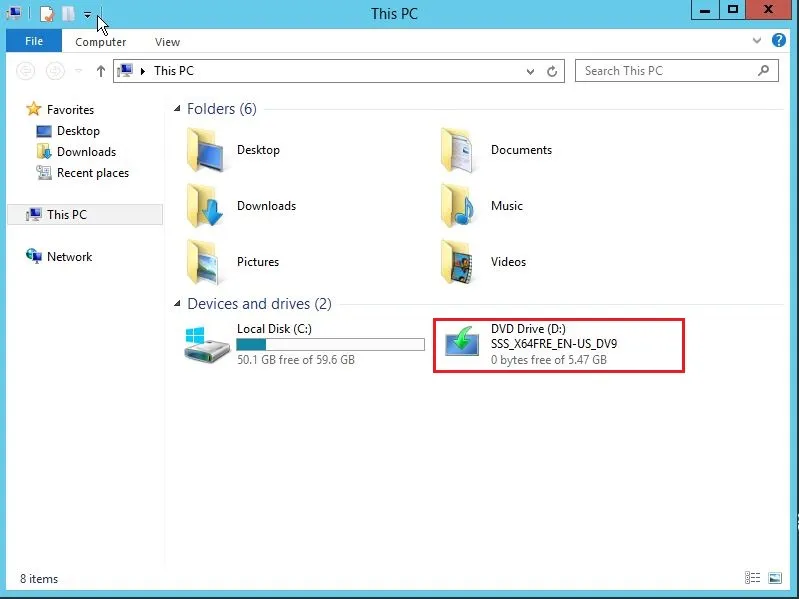Click the Devices and drives (2) heading
Screen dimensions: 799x599
tap(259, 304)
